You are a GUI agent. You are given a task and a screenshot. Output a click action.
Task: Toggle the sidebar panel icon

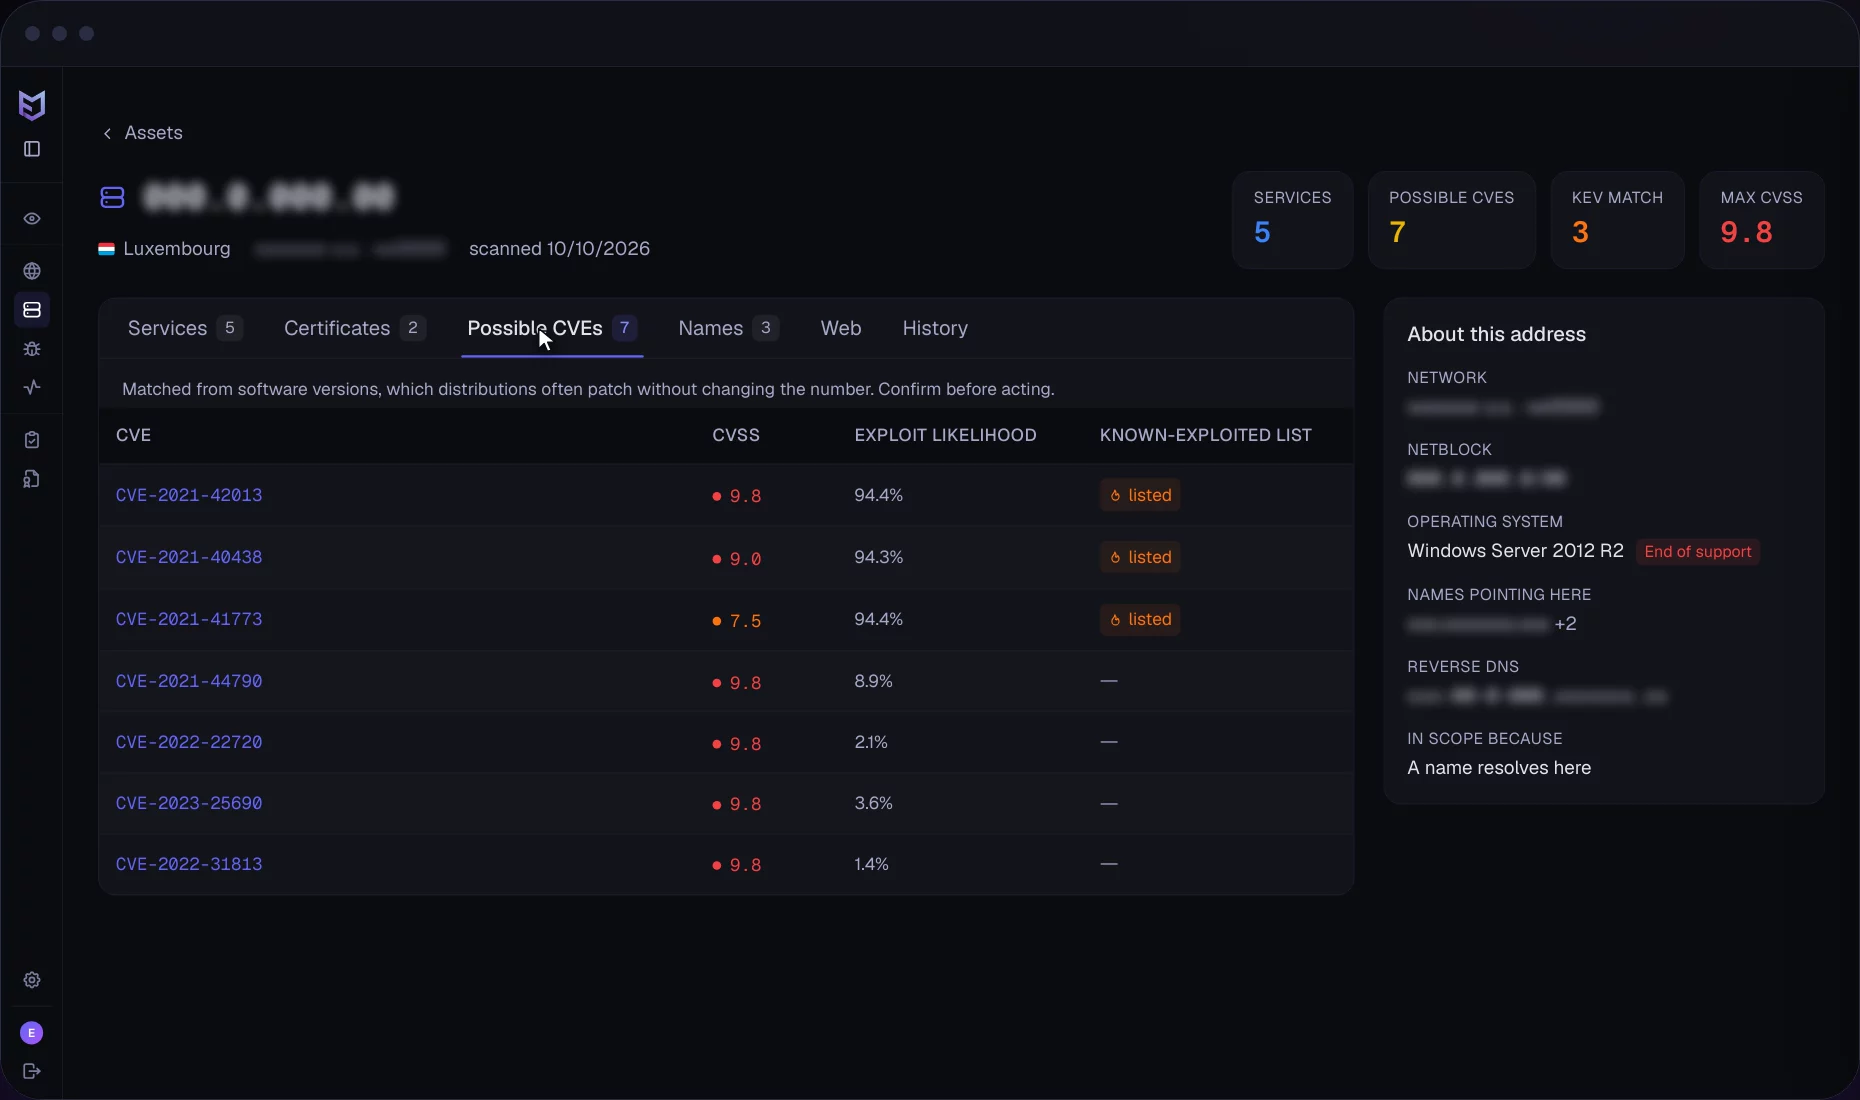pos(32,149)
